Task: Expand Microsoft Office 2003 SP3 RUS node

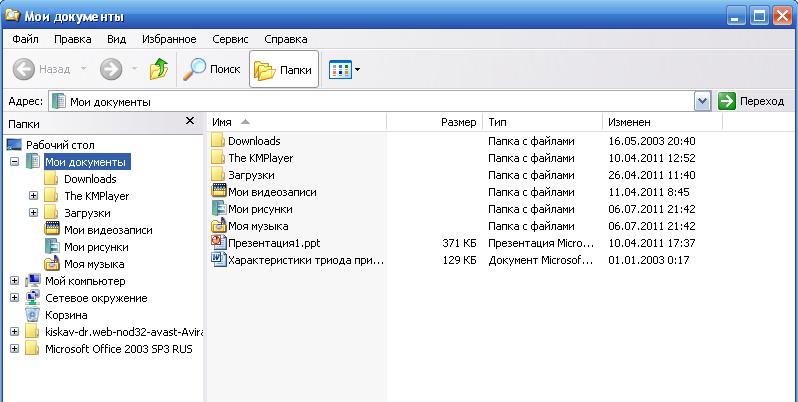Action: [14, 349]
